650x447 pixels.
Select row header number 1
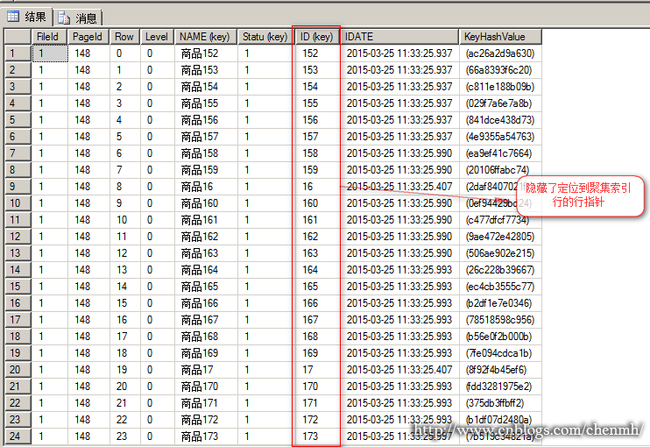(x=18, y=53)
